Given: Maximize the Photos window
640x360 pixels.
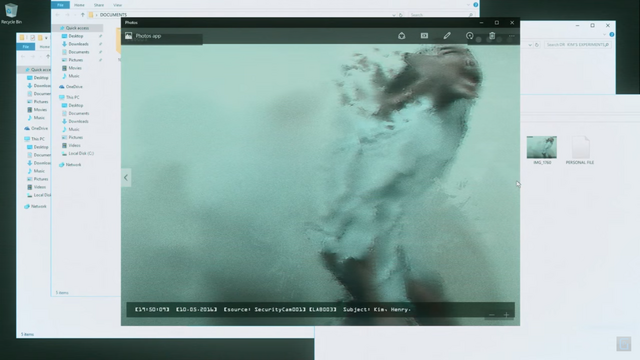Looking at the screenshot, I should click(x=497, y=22).
